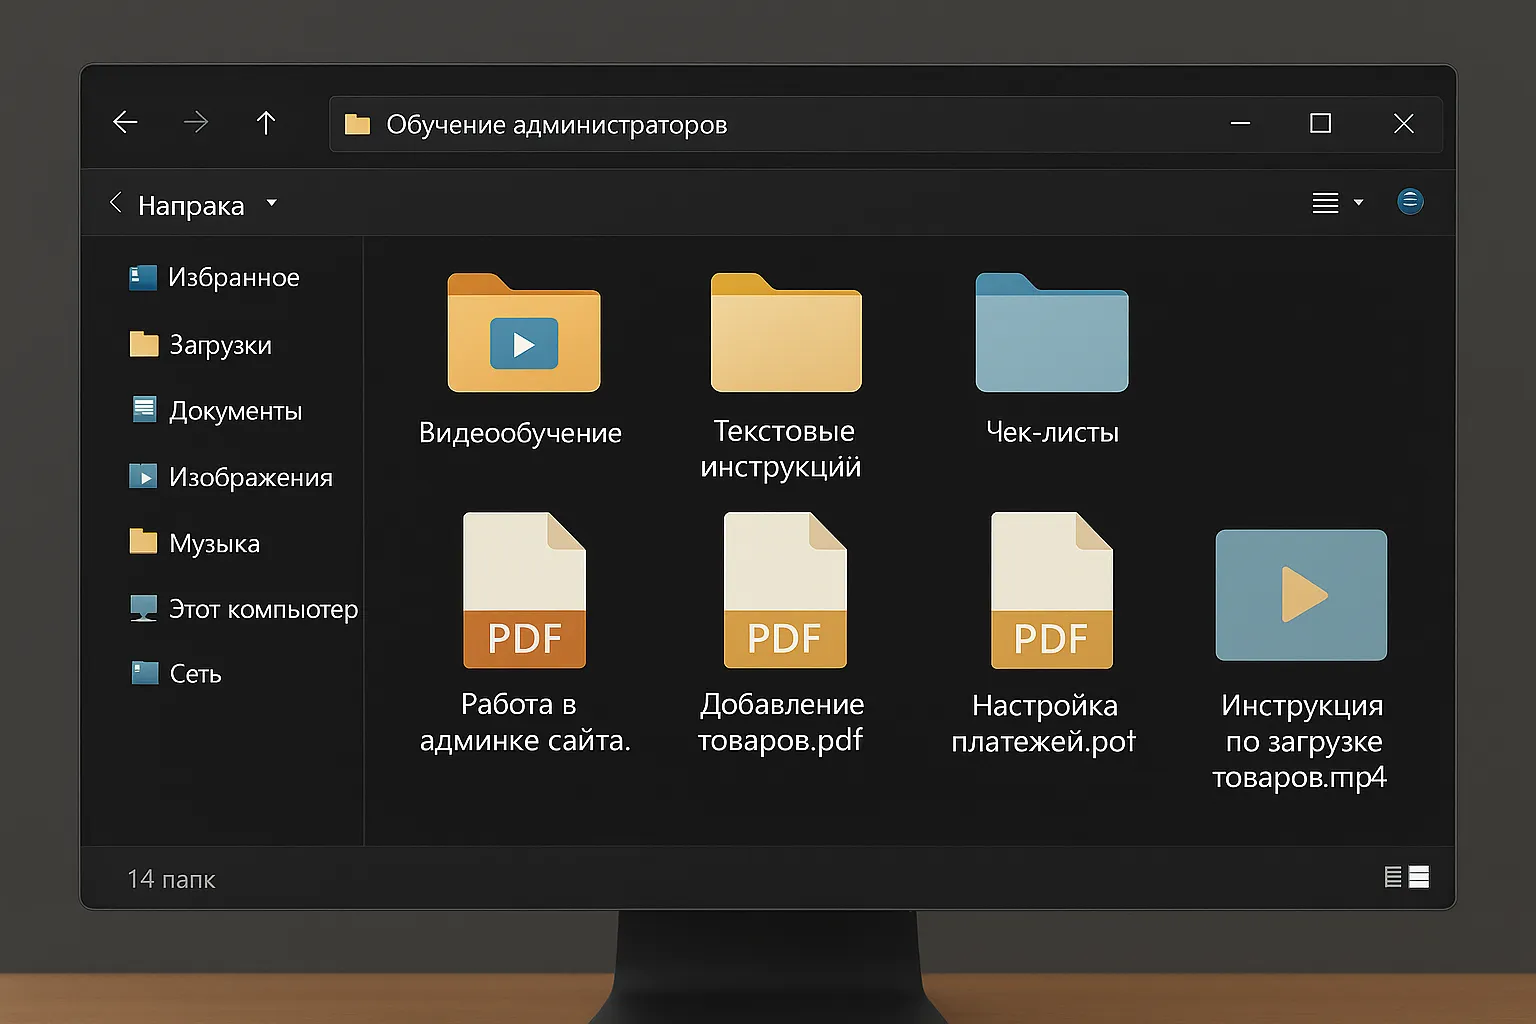Select the blue Чек-листы folder icon
Image resolution: width=1536 pixels, height=1024 pixels.
point(1052,332)
